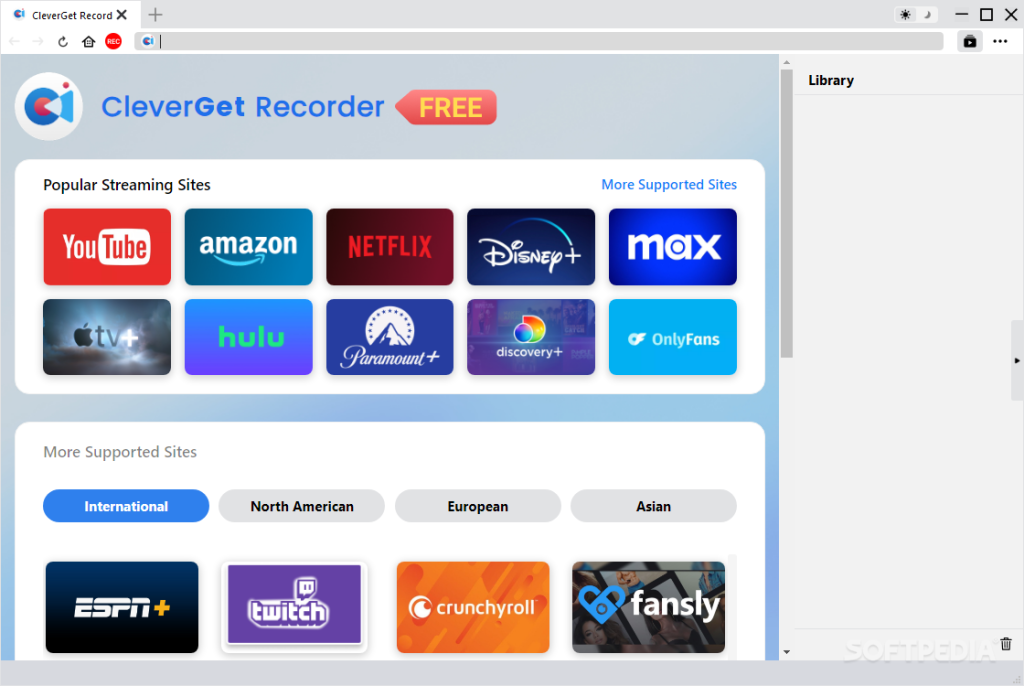Open the Crunchyroll site tile
1024x686 pixels.
click(473, 607)
